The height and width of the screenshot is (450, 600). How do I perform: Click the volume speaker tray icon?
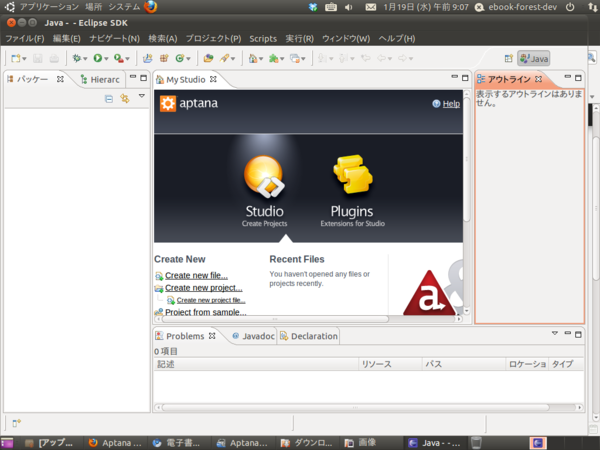349,7
